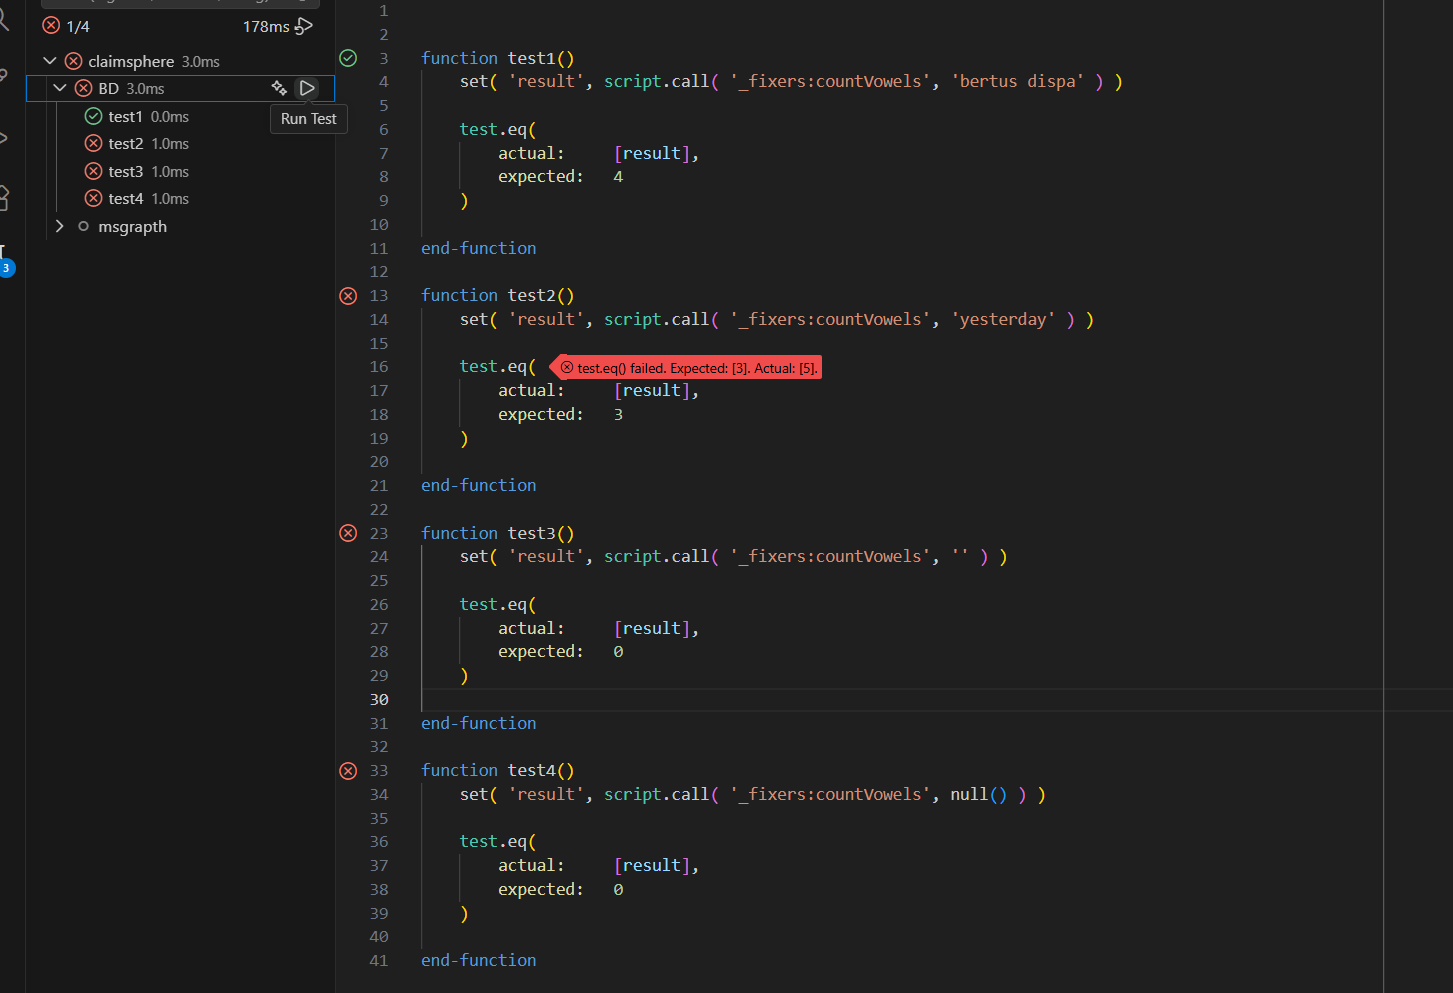1453x993 pixels.
Task: Select the test2 row in the test tree
Action: [x=180, y=143]
